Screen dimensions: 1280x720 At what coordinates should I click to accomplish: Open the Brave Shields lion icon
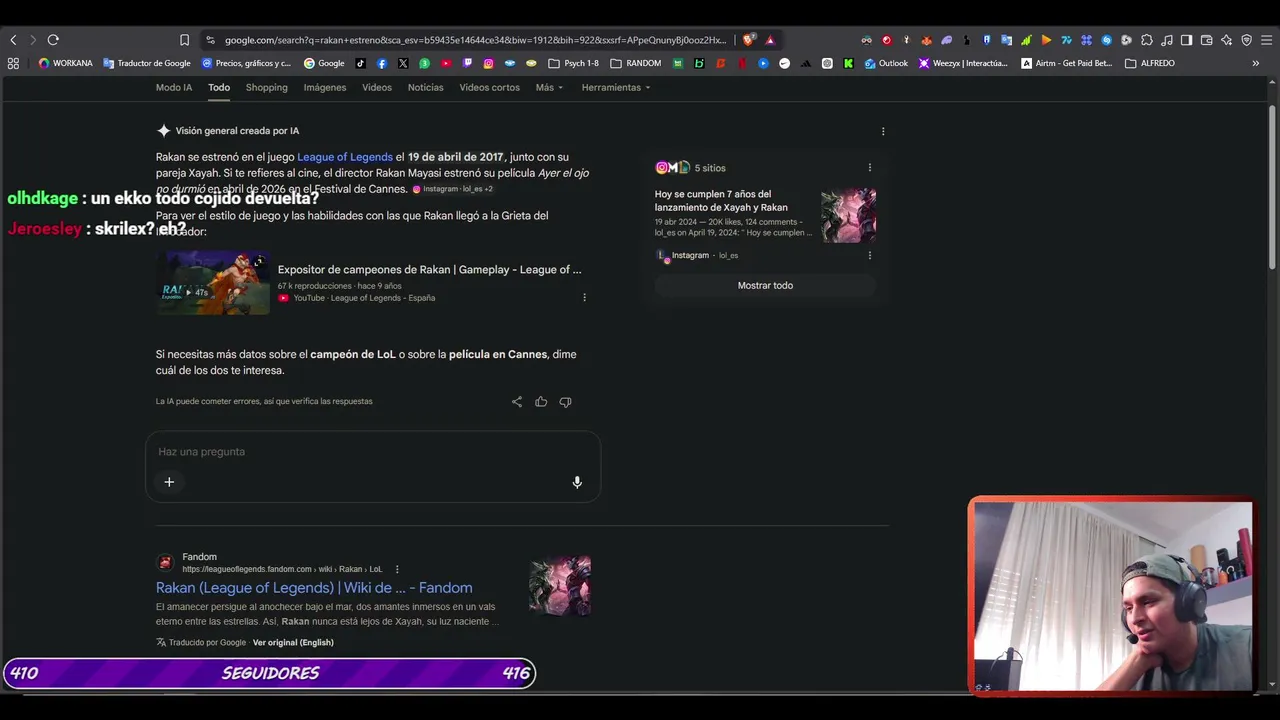pos(748,40)
